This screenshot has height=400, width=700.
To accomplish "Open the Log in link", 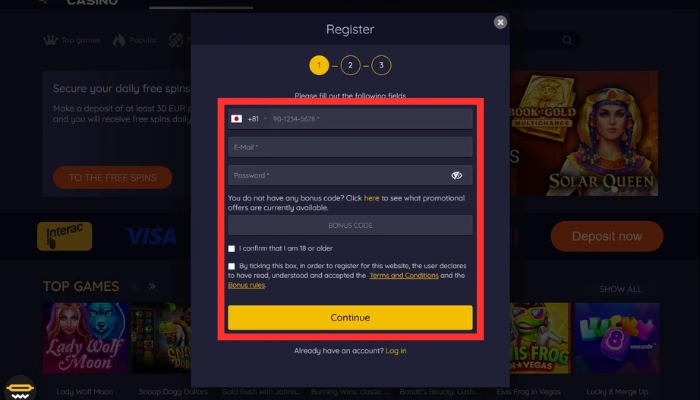I will tap(396, 351).
